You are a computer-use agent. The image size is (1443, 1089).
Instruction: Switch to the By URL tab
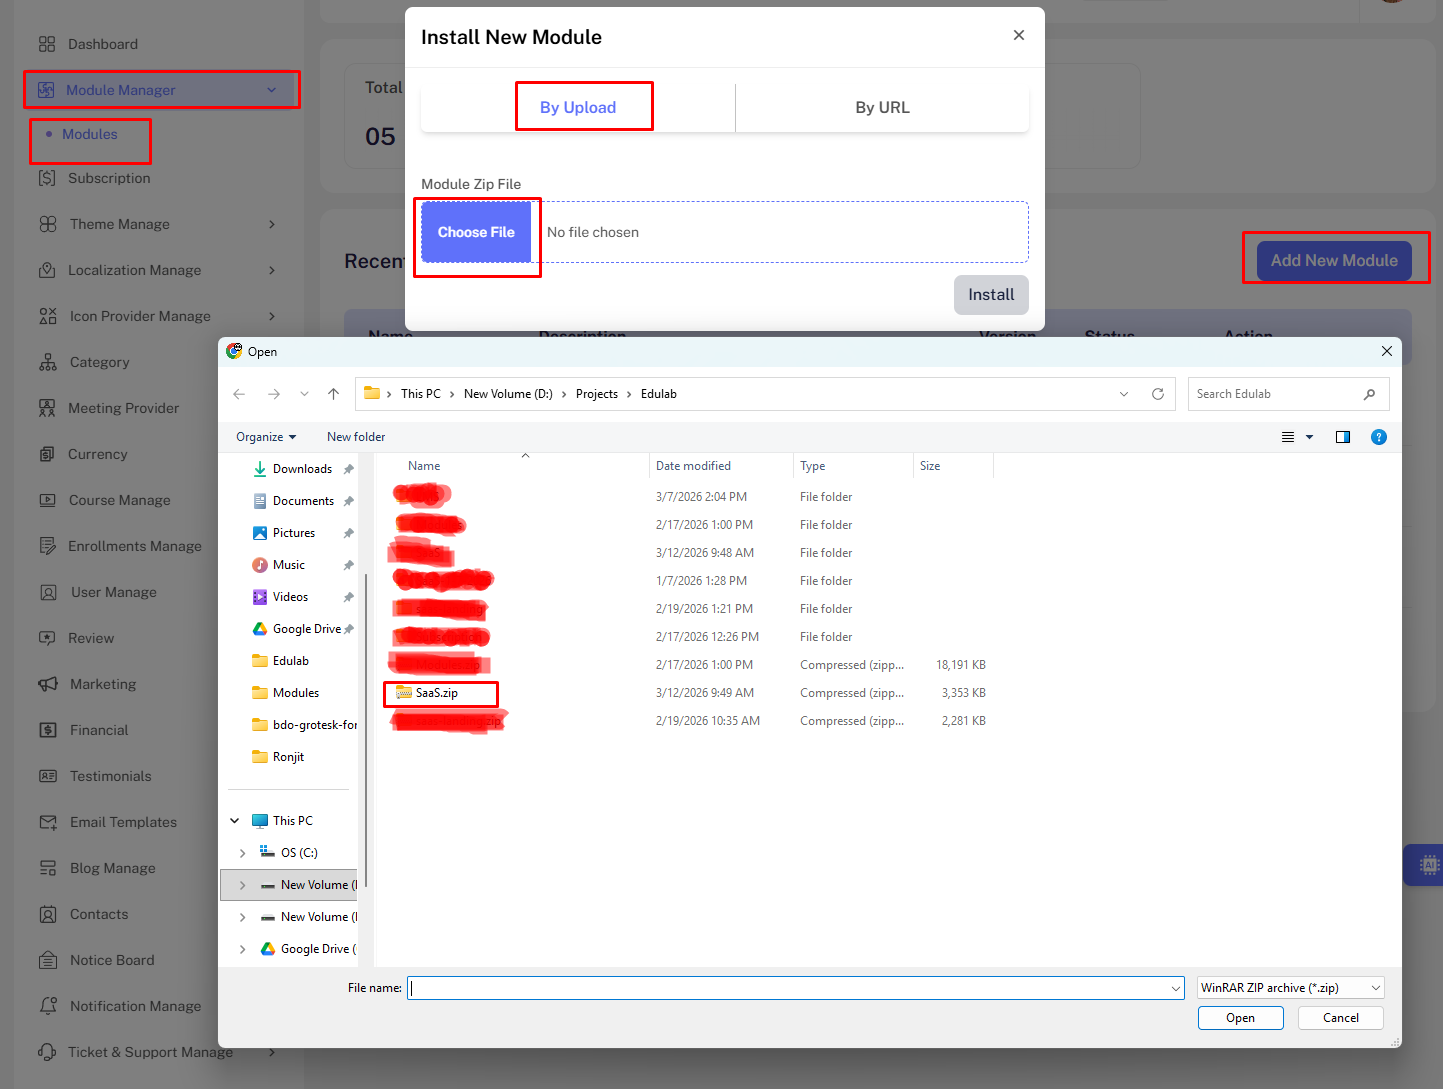[881, 107]
